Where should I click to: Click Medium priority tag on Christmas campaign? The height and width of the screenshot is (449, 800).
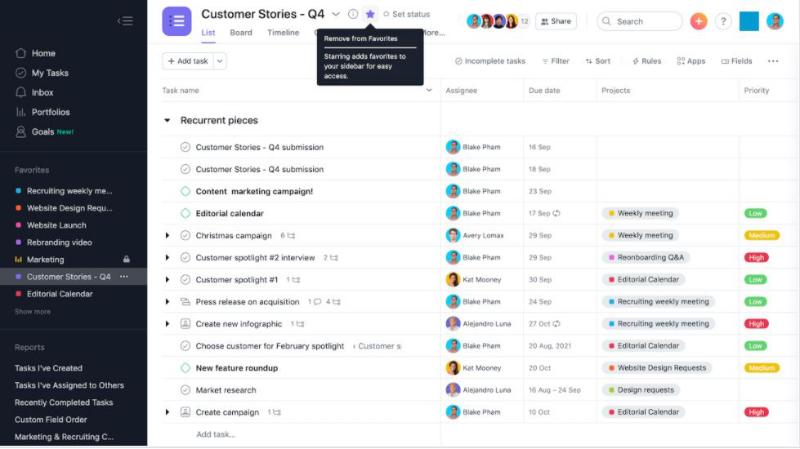point(762,236)
